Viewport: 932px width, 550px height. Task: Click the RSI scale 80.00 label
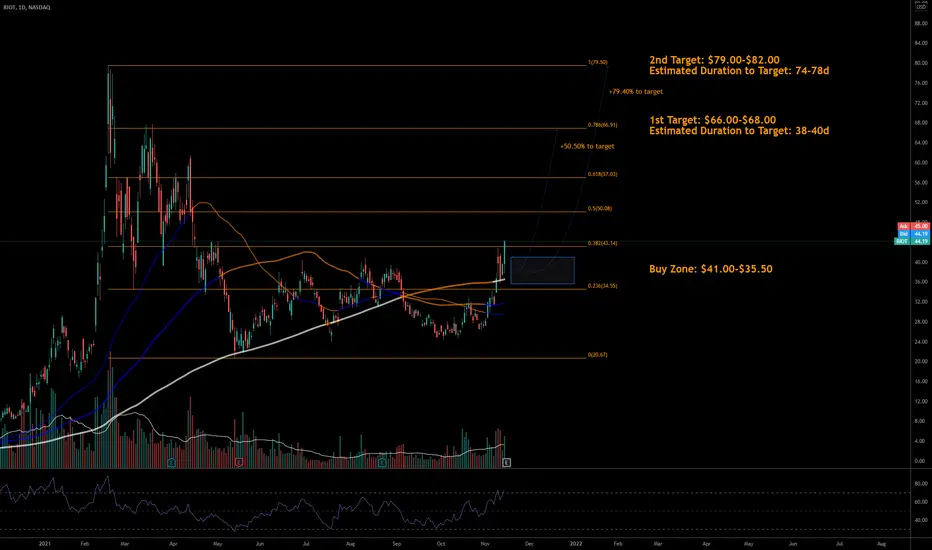click(921, 484)
